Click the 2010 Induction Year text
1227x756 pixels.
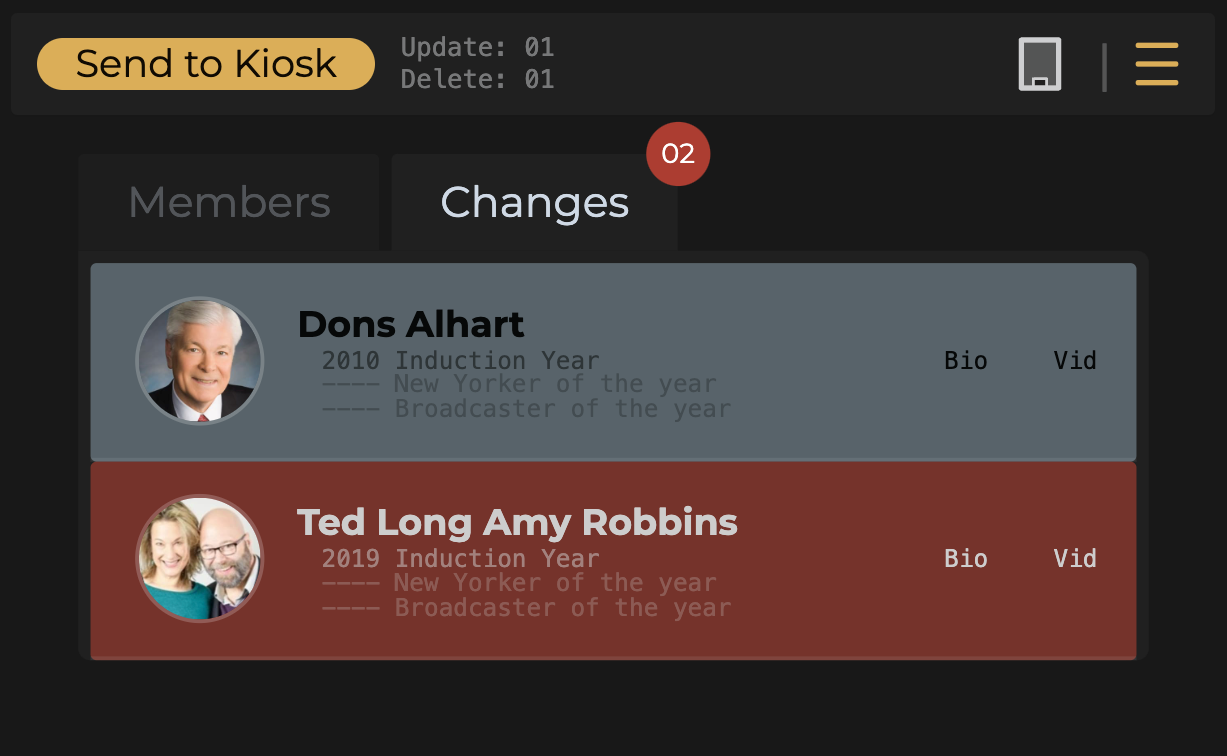click(460, 360)
